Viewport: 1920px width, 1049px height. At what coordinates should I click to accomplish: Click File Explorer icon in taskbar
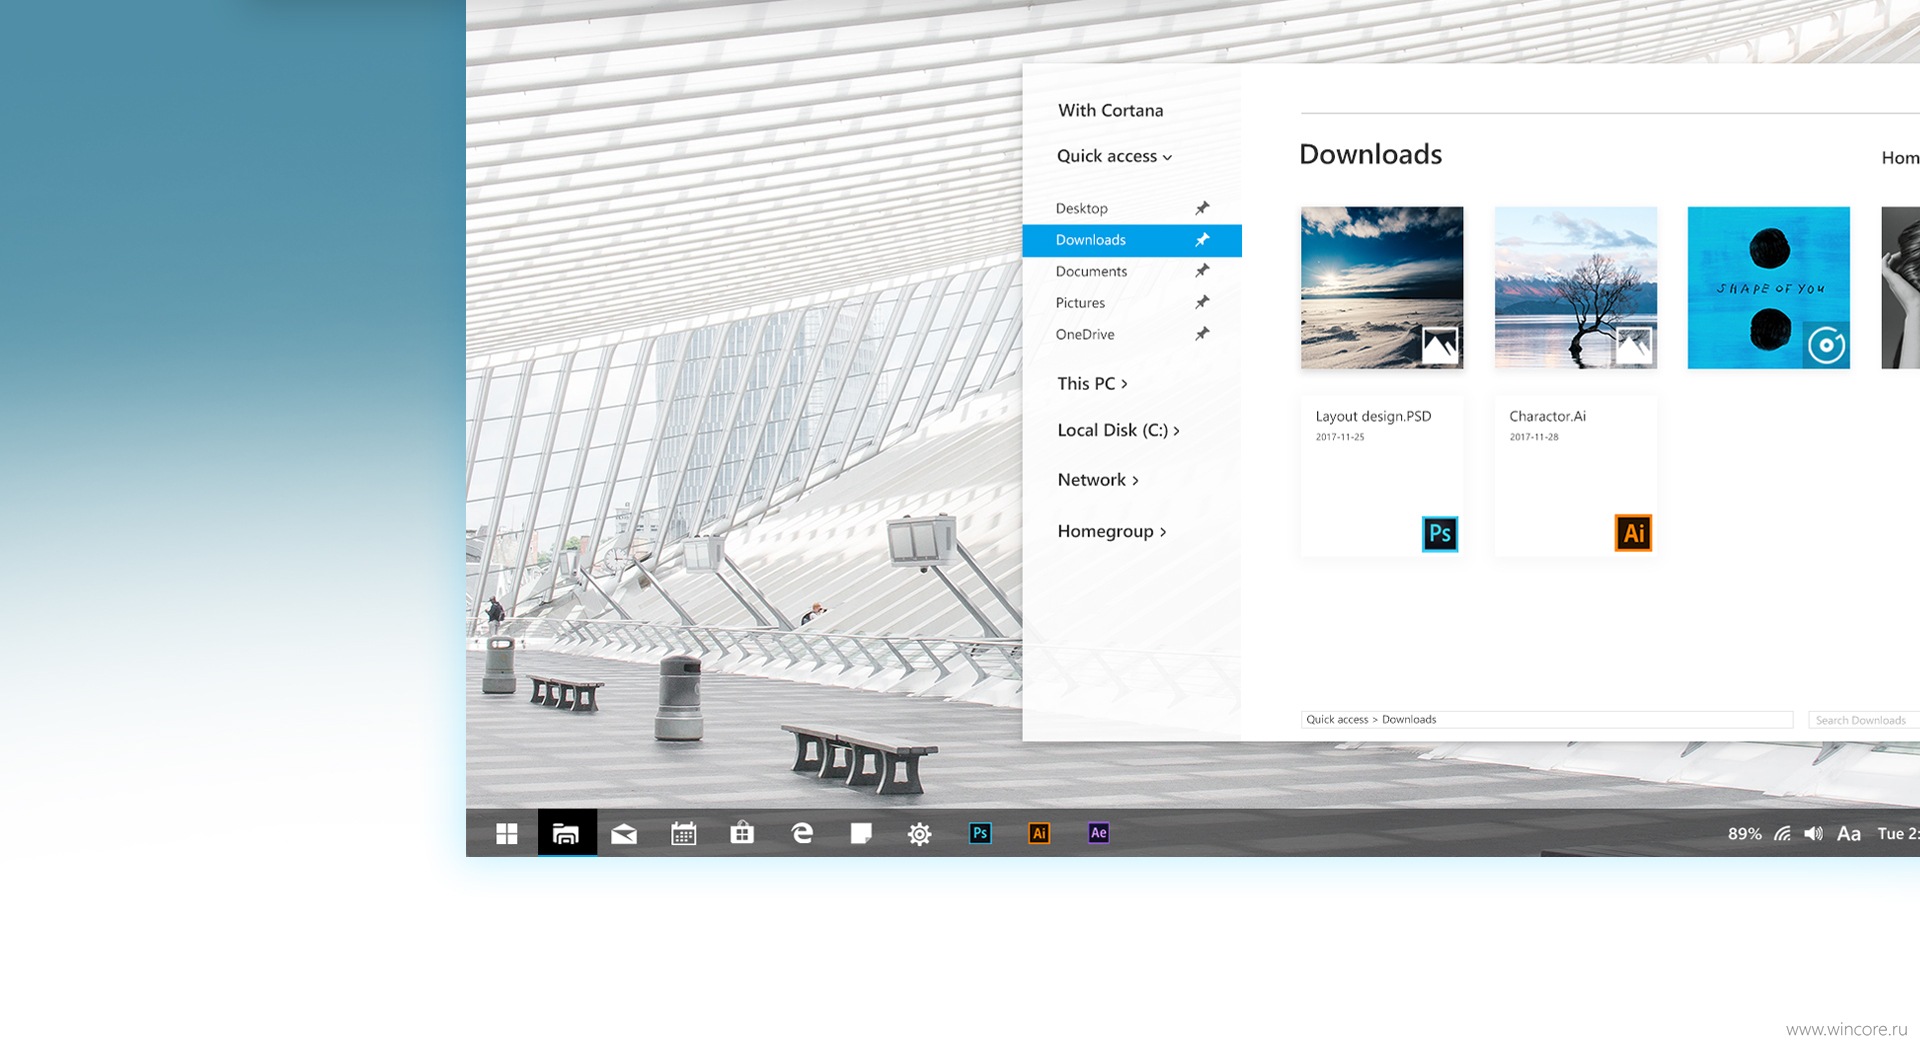pyautogui.click(x=566, y=833)
